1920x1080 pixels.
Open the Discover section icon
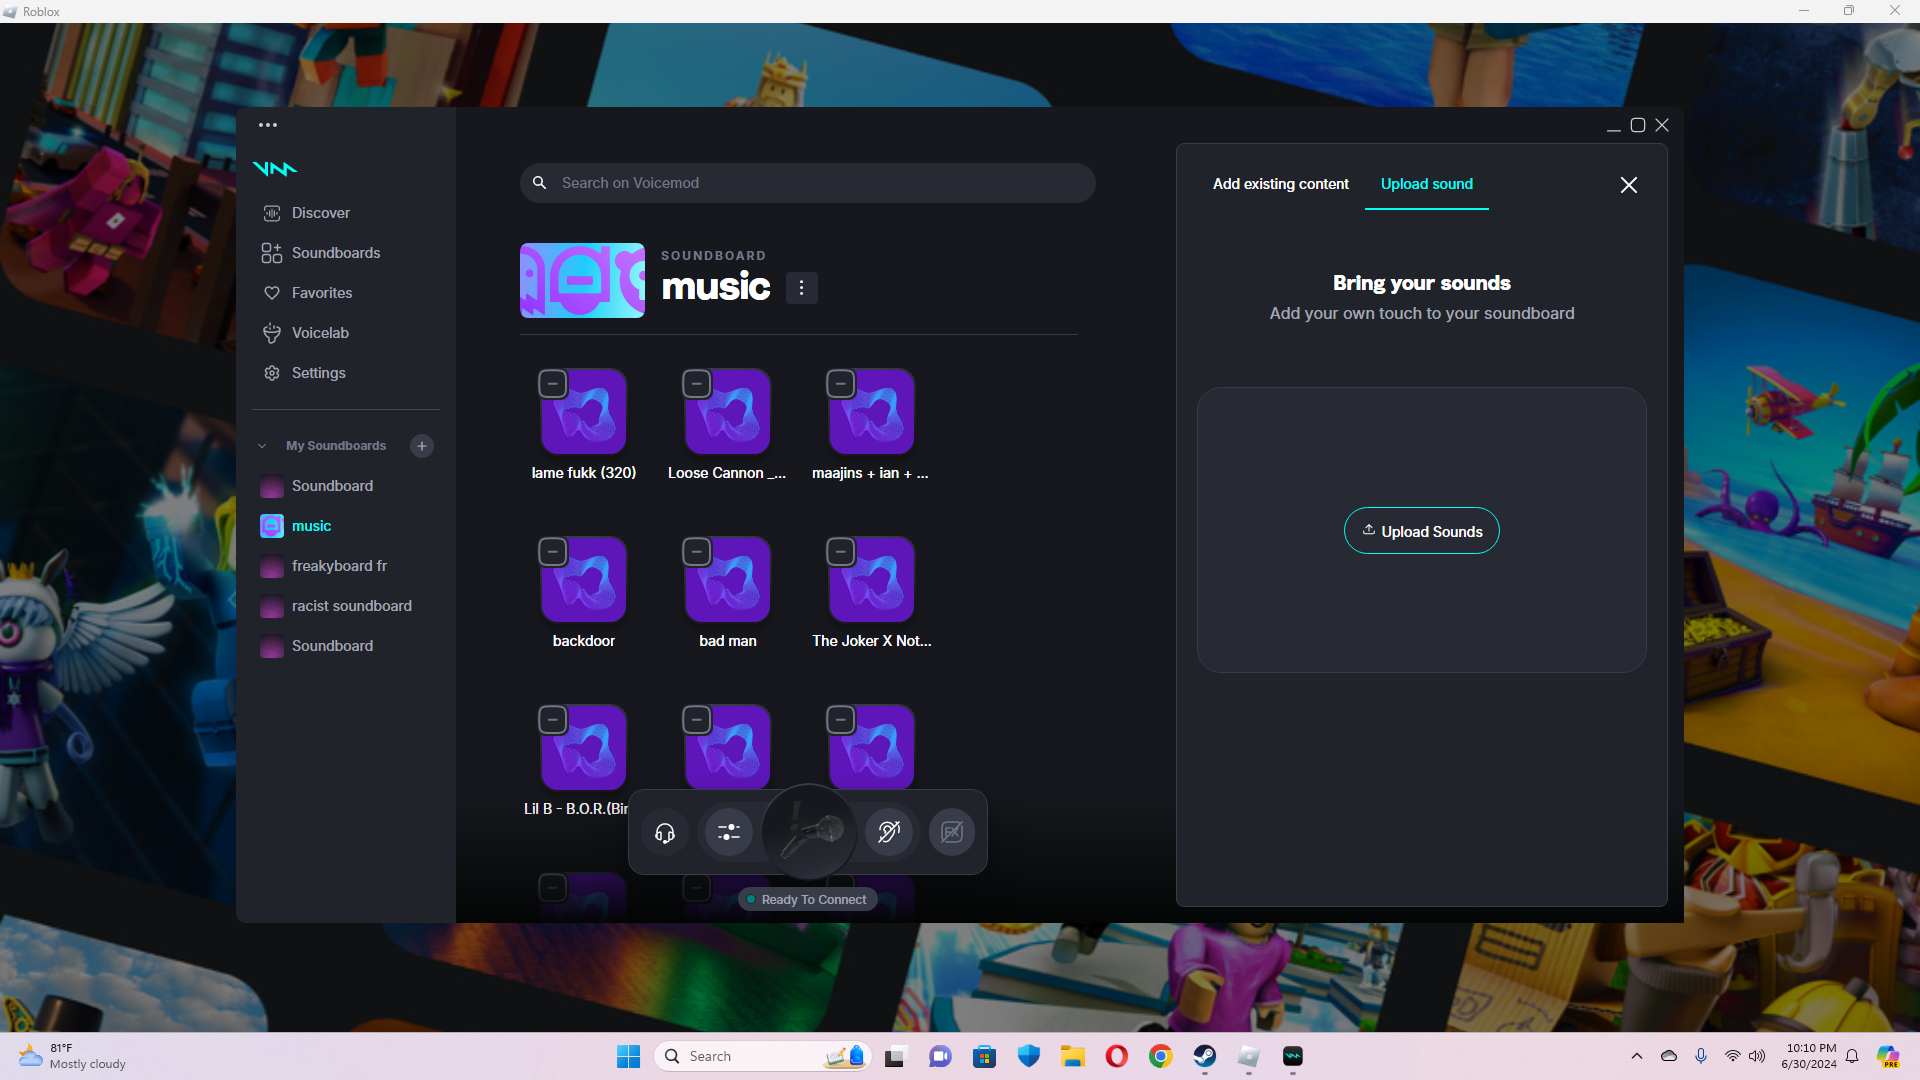(271, 213)
